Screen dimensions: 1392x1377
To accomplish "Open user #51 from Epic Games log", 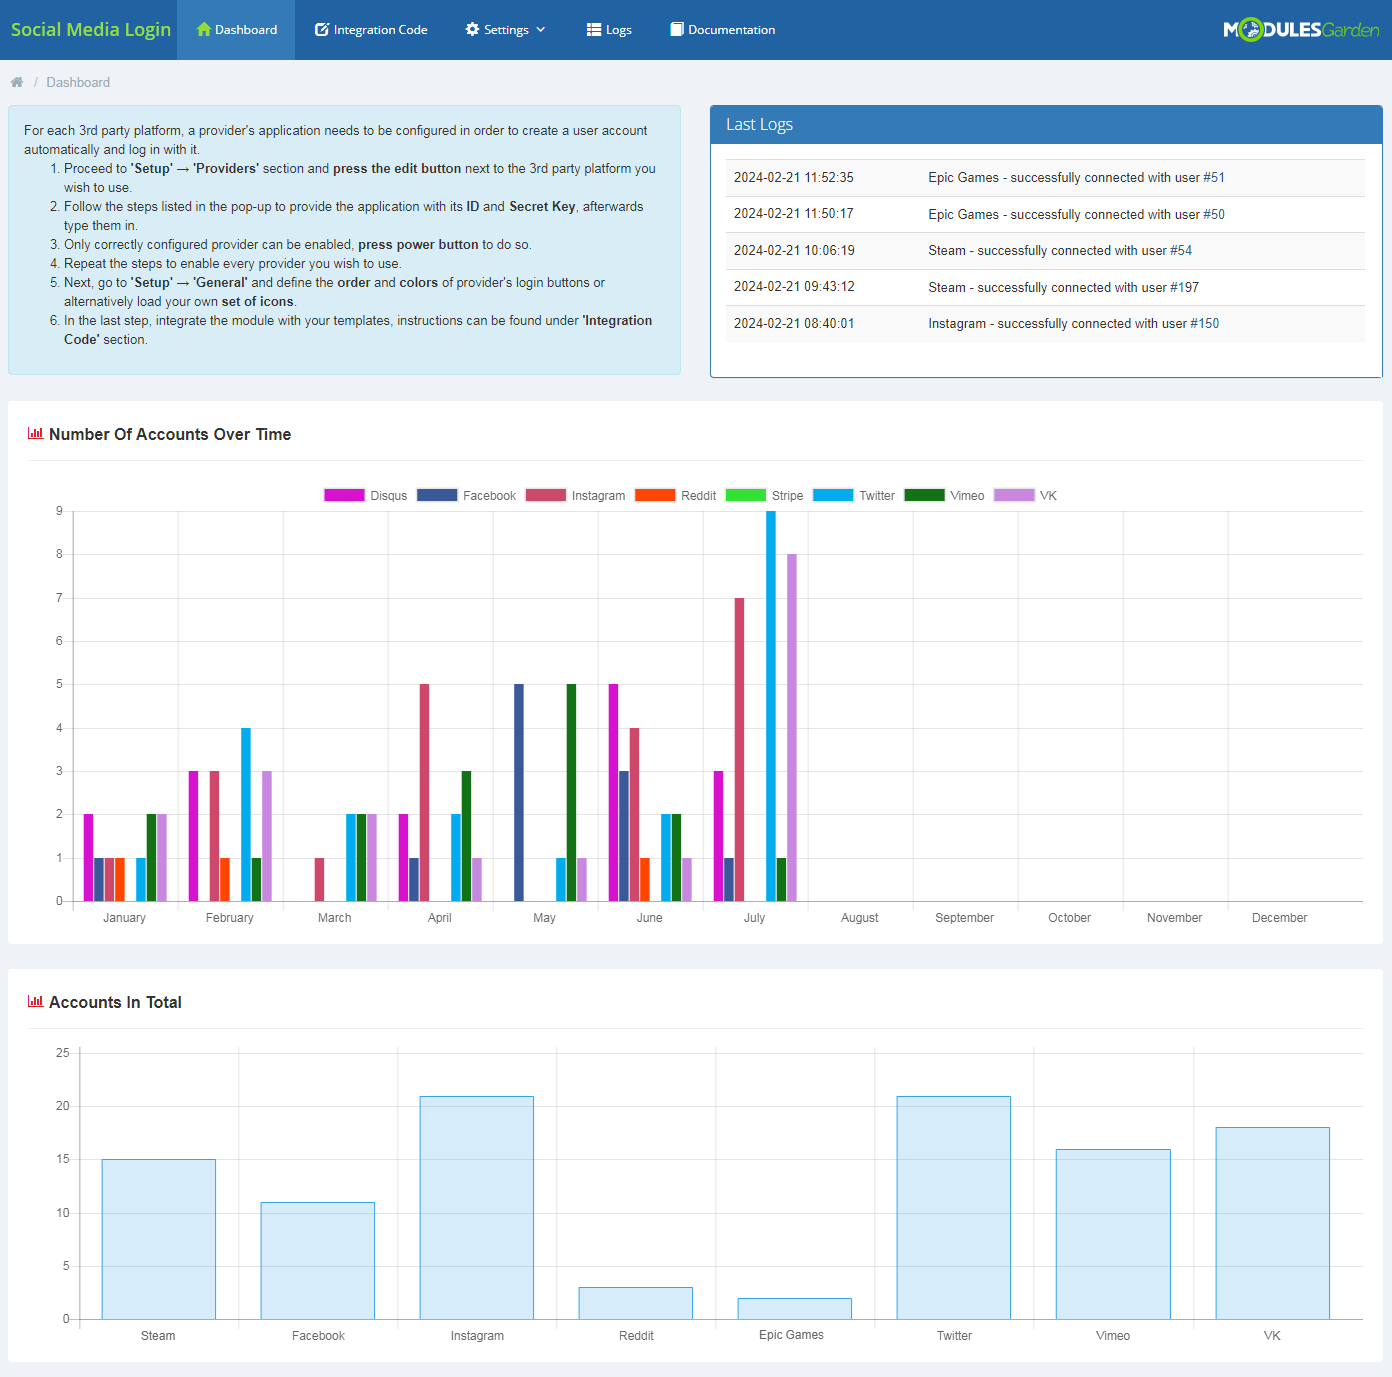I will tap(1213, 177).
